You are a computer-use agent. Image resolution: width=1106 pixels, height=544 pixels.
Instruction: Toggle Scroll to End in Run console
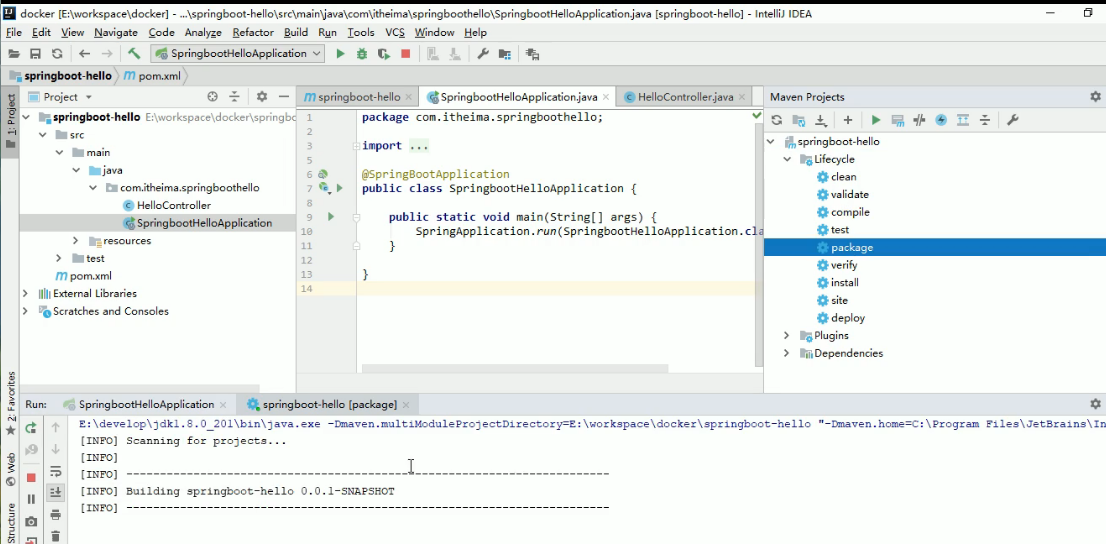click(x=56, y=492)
